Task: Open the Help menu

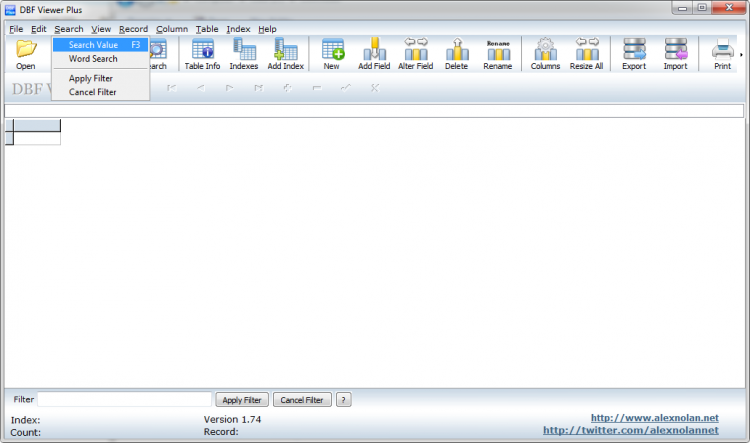Action: point(267,29)
